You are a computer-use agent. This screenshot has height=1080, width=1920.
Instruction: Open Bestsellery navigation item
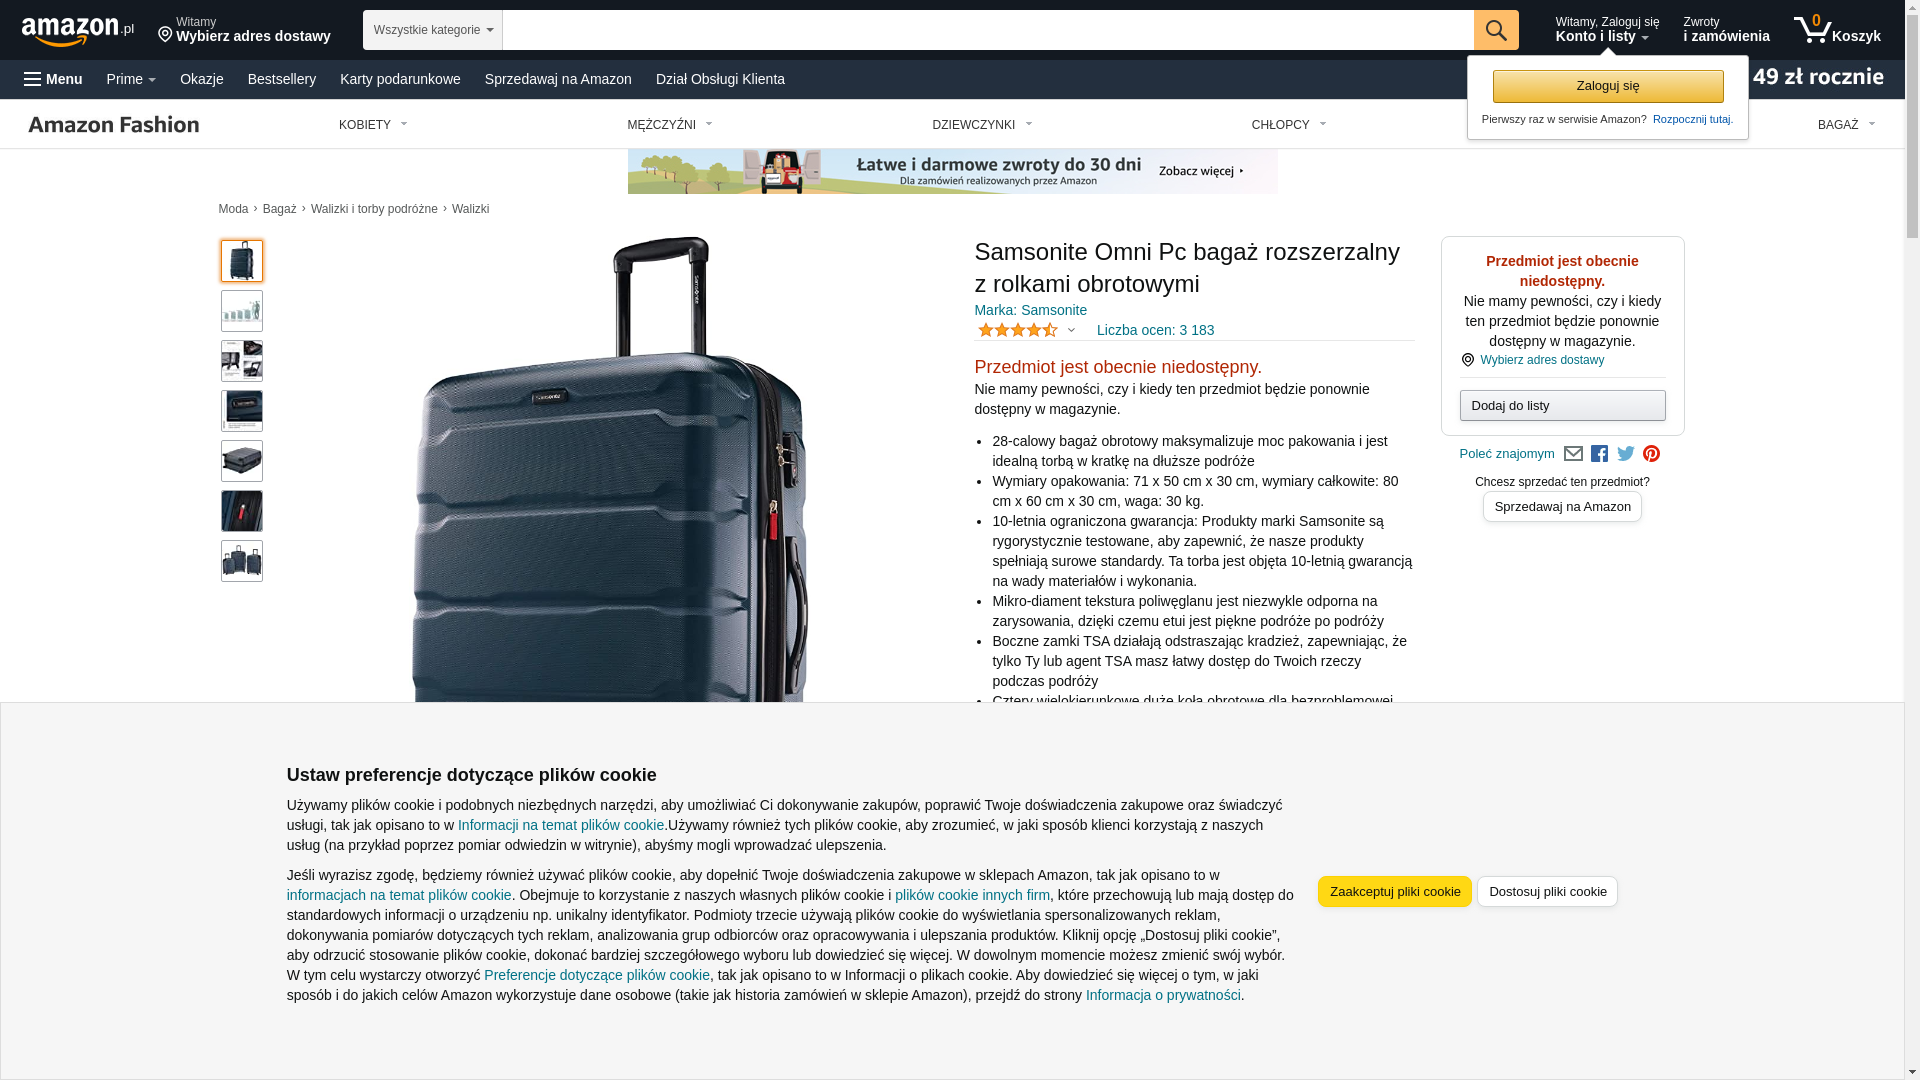(282, 79)
